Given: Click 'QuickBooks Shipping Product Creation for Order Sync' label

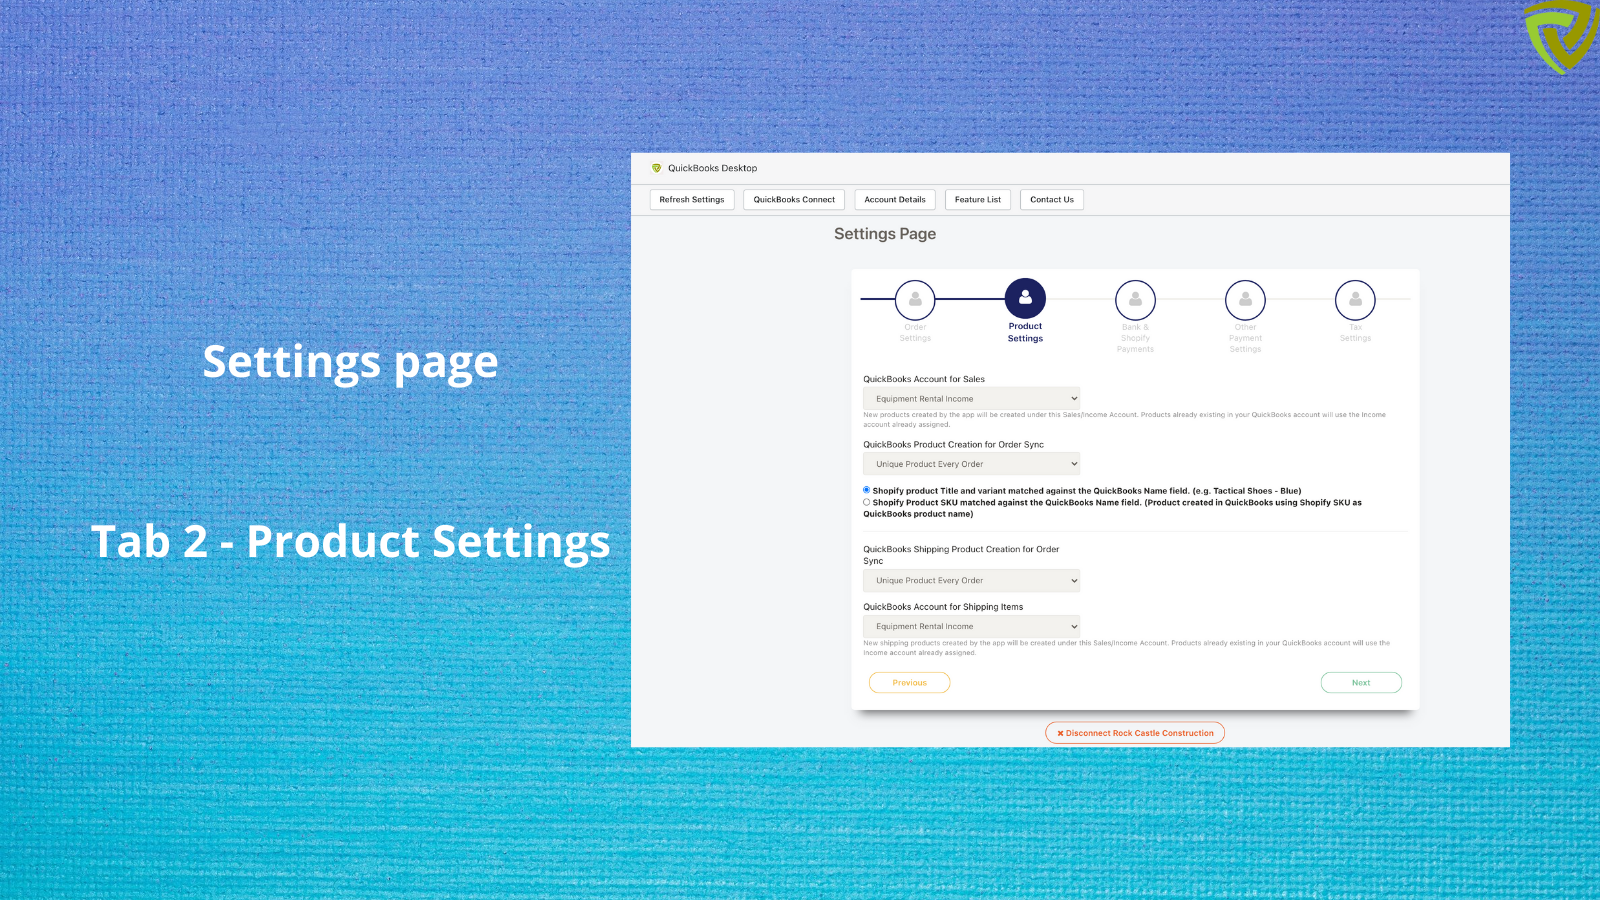Looking at the screenshot, I should point(961,555).
